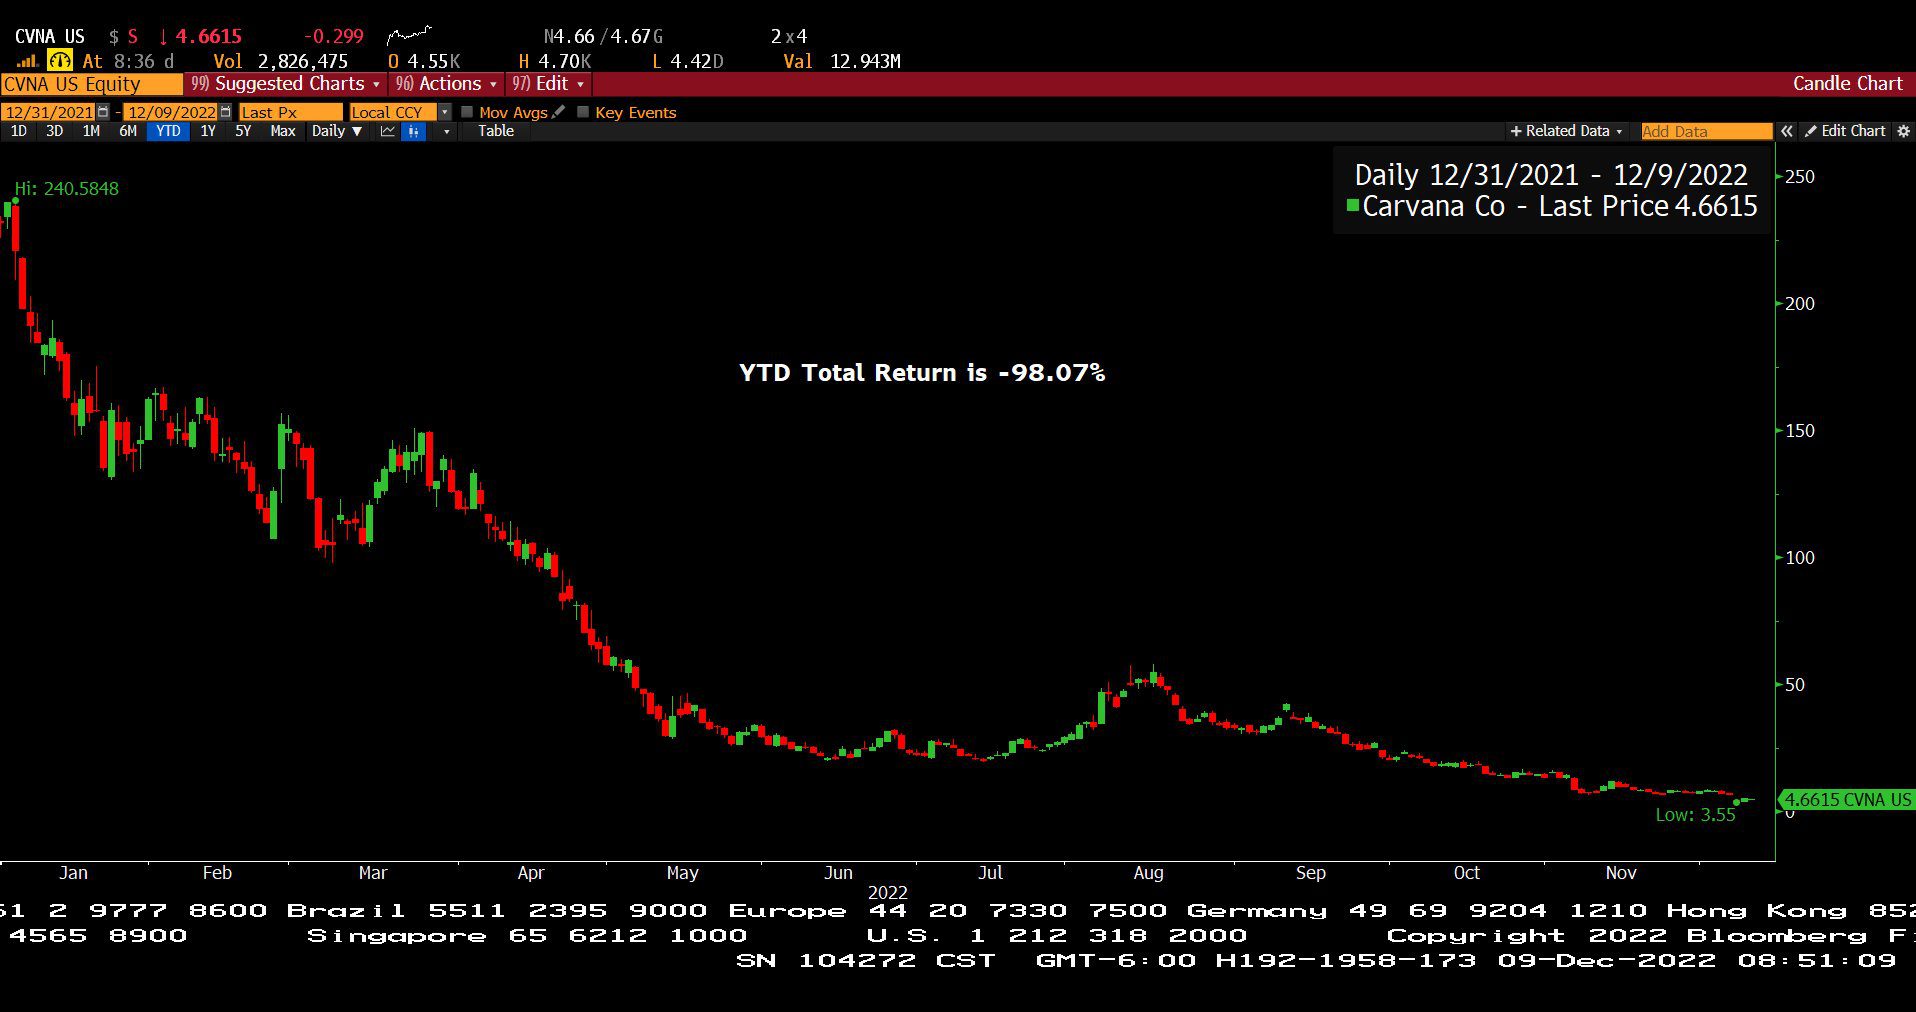Image resolution: width=1916 pixels, height=1012 pixels.
Task: Open the start date calendar picker
Action: pyautogui.click(x=103, y=112)
